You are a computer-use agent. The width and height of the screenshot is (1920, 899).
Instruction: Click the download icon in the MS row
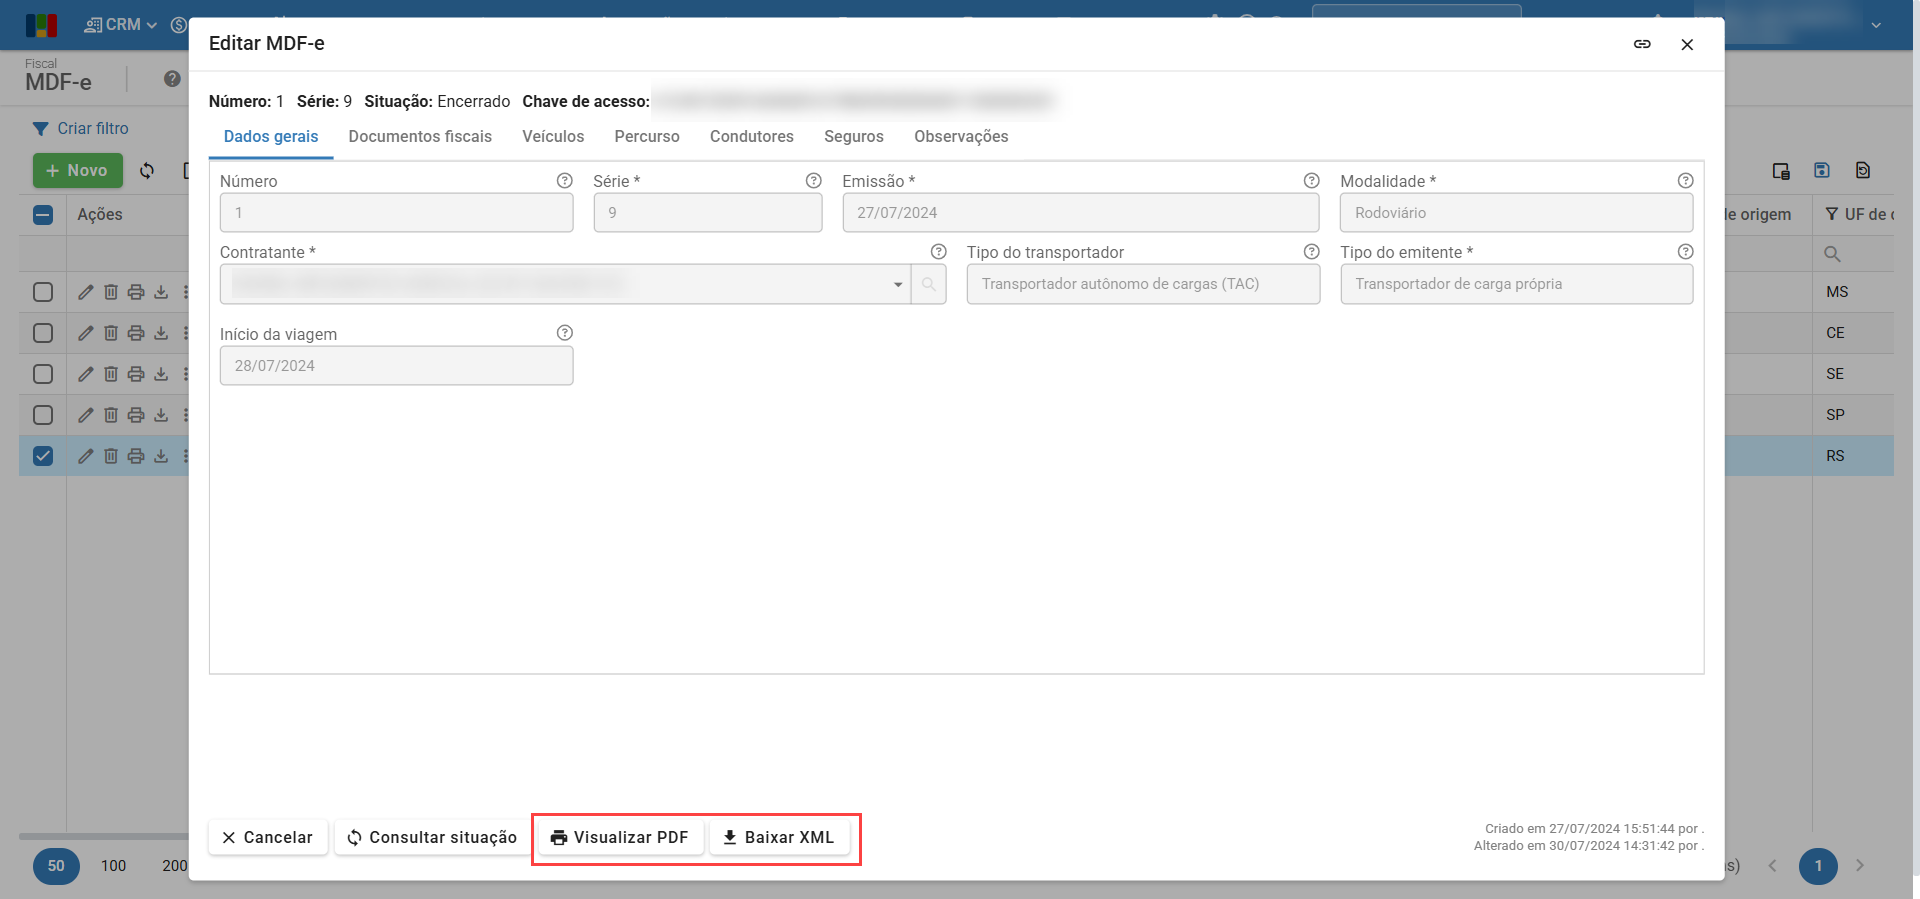[161, 292]
